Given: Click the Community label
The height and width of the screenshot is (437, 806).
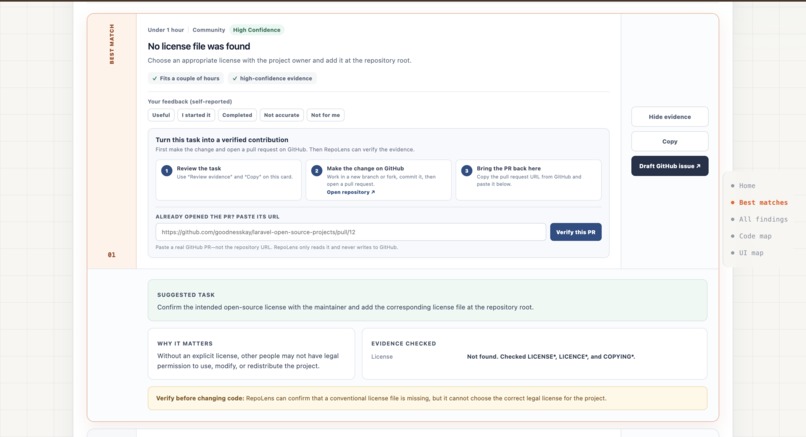Looking at the screenshot, I should [x=209, y=30].
